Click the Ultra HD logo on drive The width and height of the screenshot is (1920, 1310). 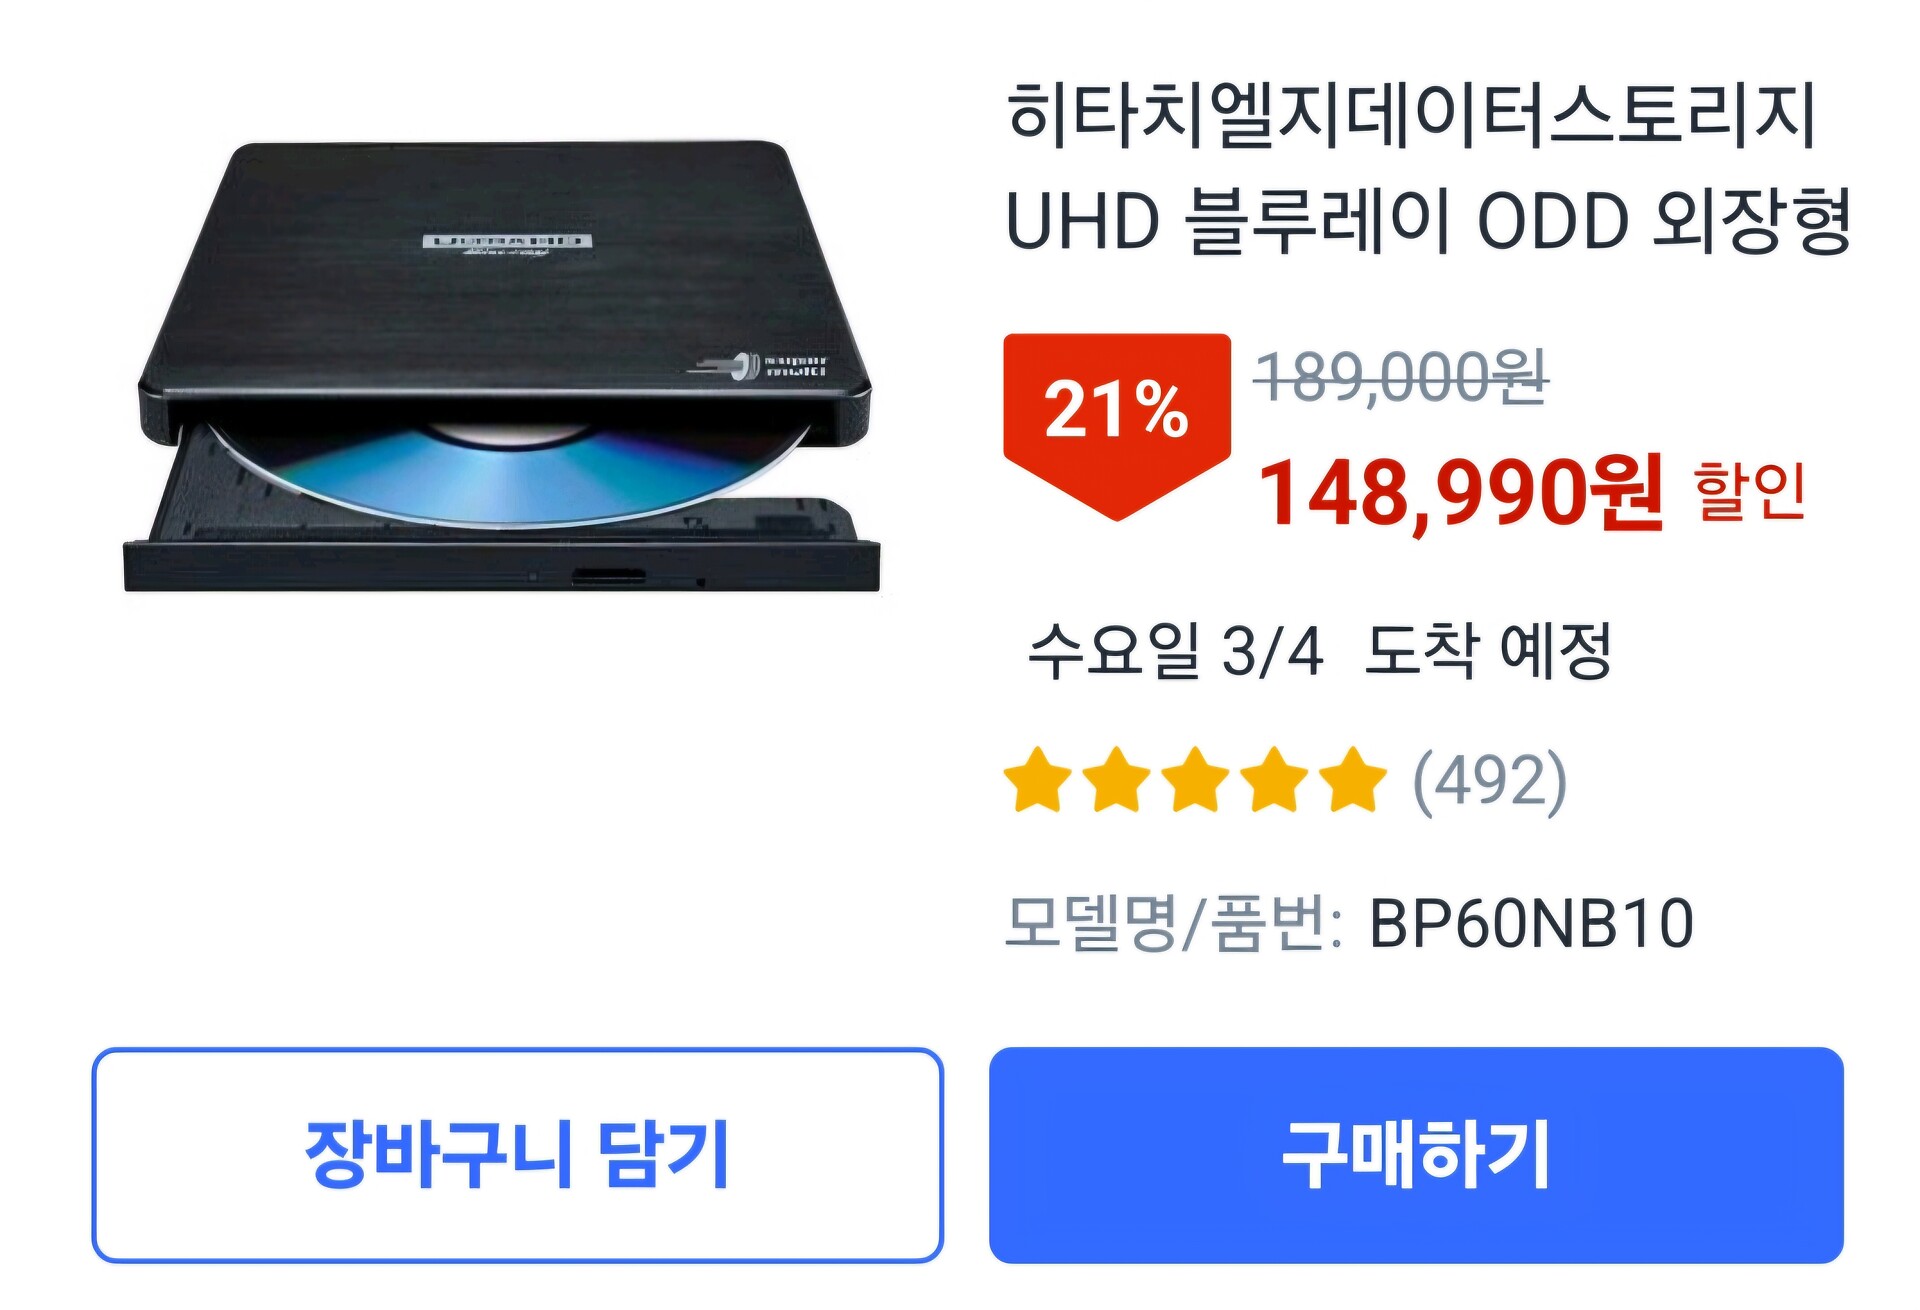(x=507, y=245)
